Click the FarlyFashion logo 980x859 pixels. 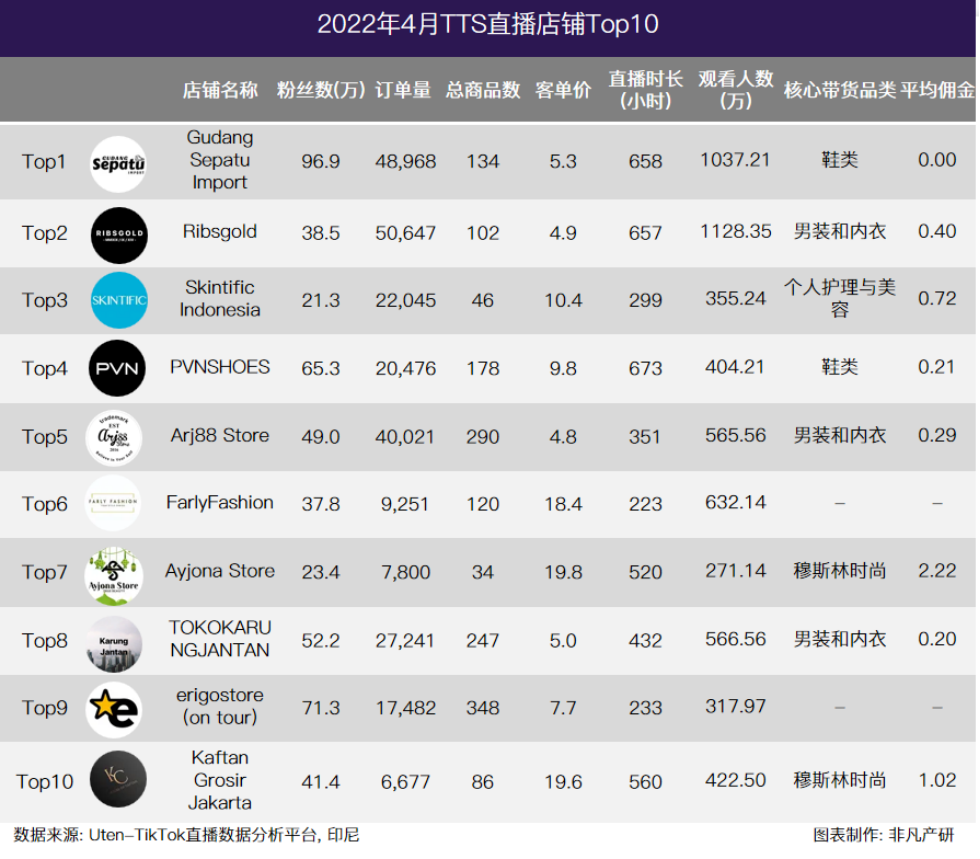tap(113, 503)
